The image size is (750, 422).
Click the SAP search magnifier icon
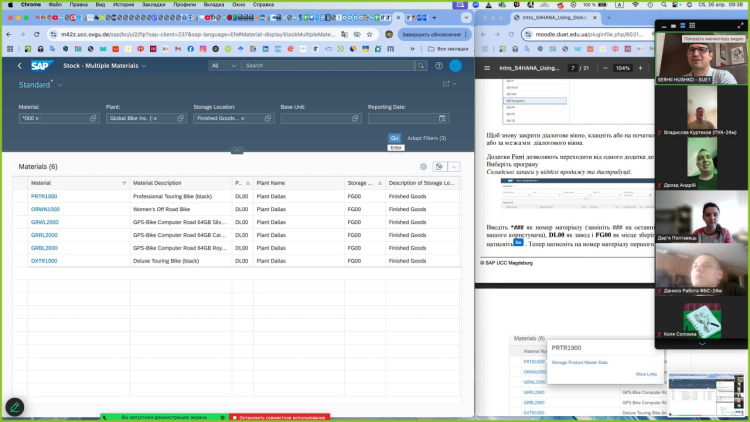(421, 65)
